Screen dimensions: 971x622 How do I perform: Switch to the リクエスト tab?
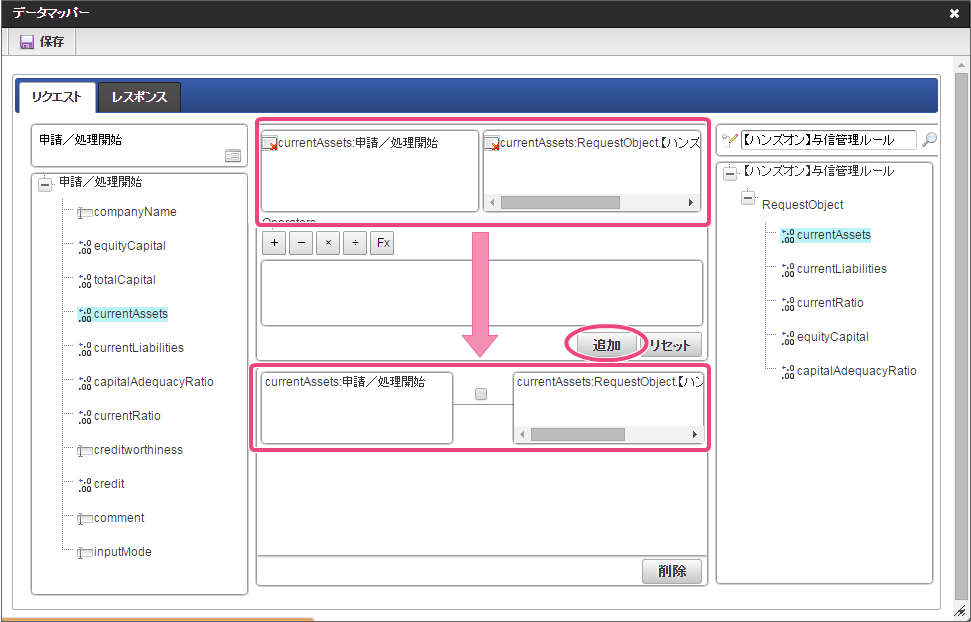pos(56,97)
